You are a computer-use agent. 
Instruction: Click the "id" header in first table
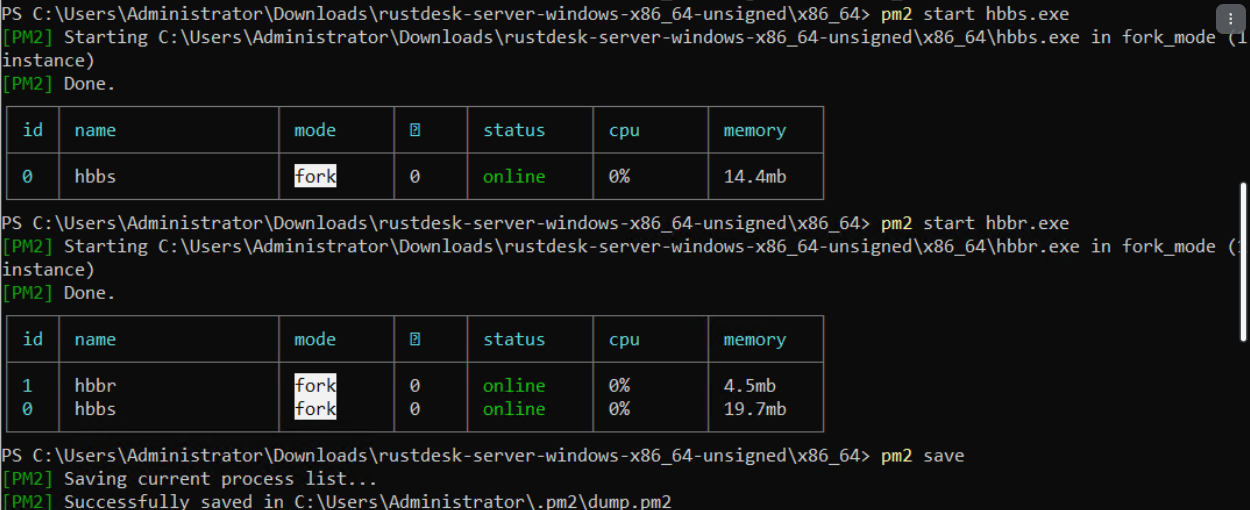tap(33, 130)
